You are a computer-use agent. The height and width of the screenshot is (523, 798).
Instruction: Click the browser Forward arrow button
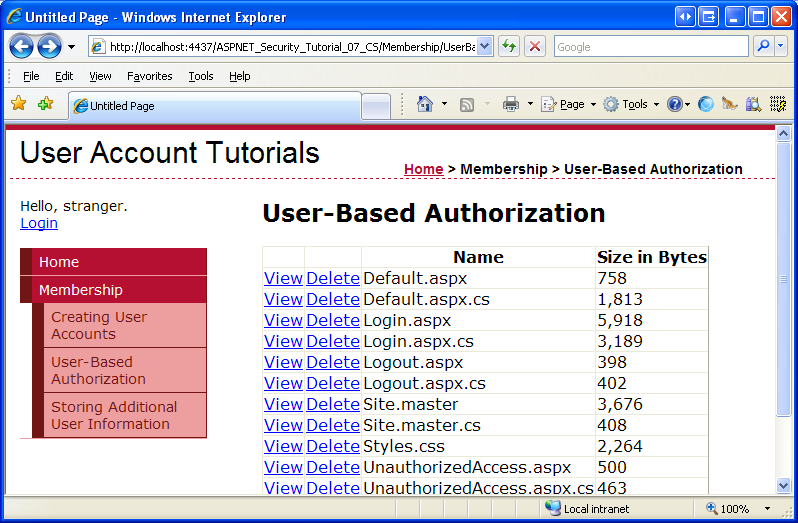(x=49, y=47)
